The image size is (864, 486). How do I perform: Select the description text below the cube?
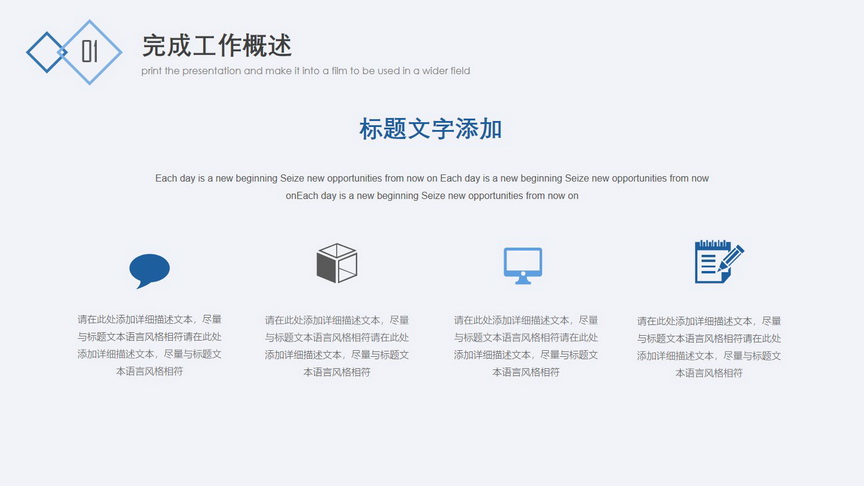337,346
